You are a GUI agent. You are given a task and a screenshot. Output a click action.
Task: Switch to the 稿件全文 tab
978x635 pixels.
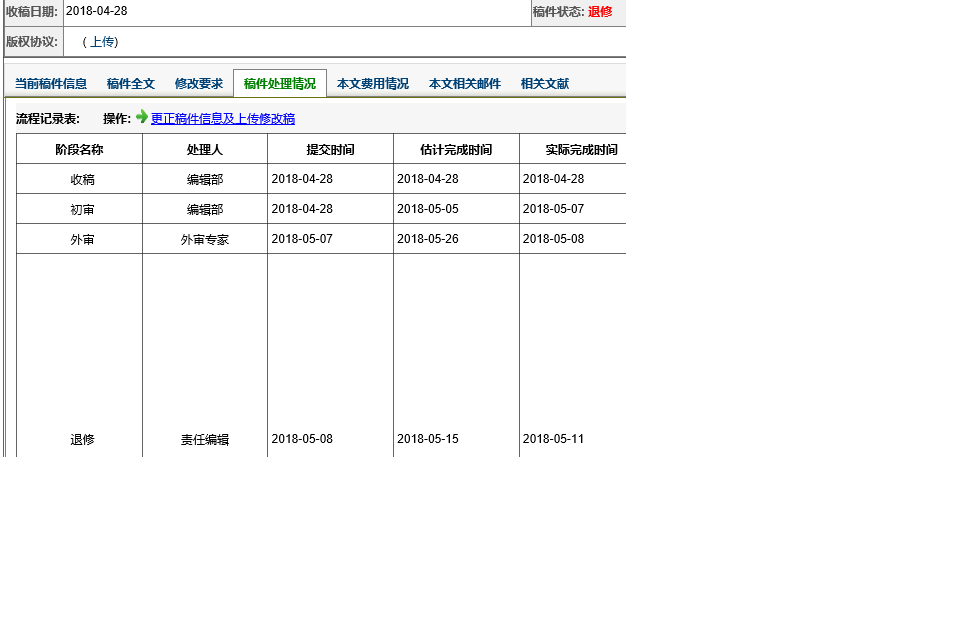click(x=131, y=84)
